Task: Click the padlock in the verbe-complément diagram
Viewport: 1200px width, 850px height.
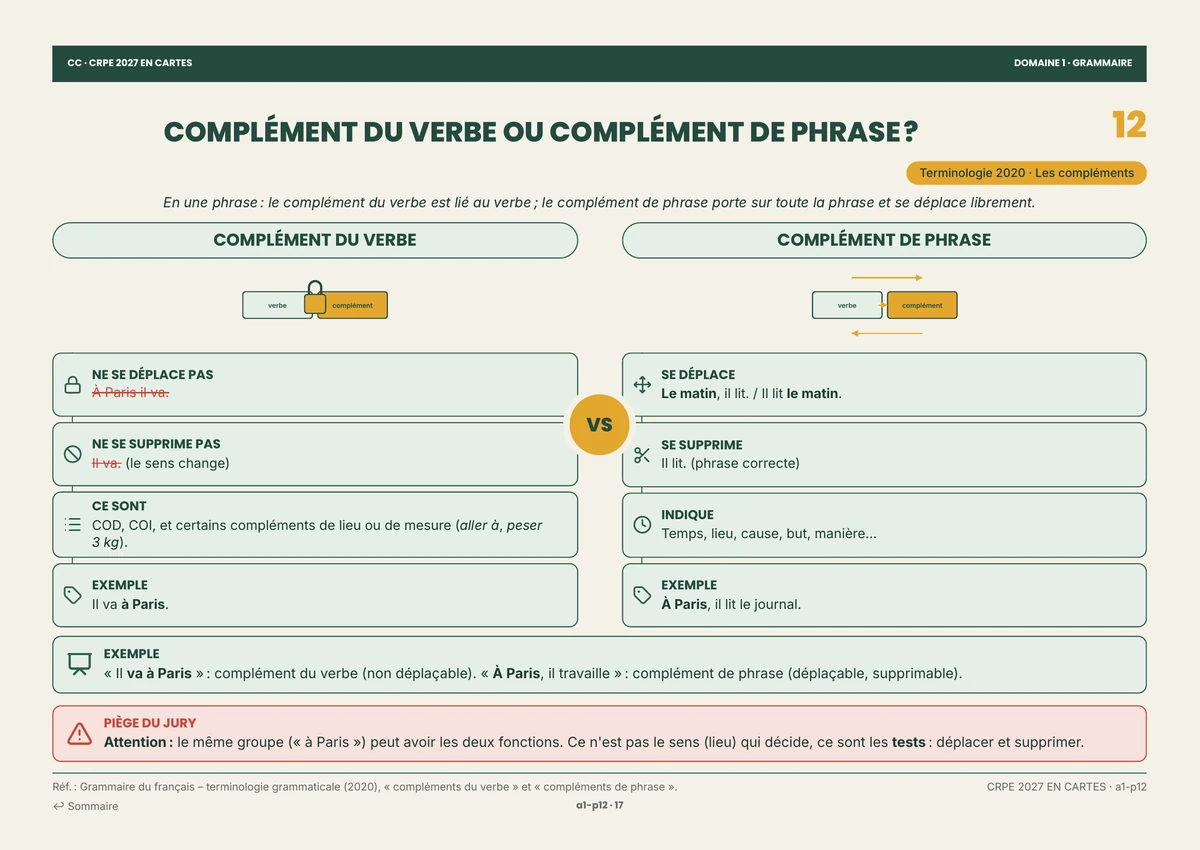Action: [x=315, y=297]
